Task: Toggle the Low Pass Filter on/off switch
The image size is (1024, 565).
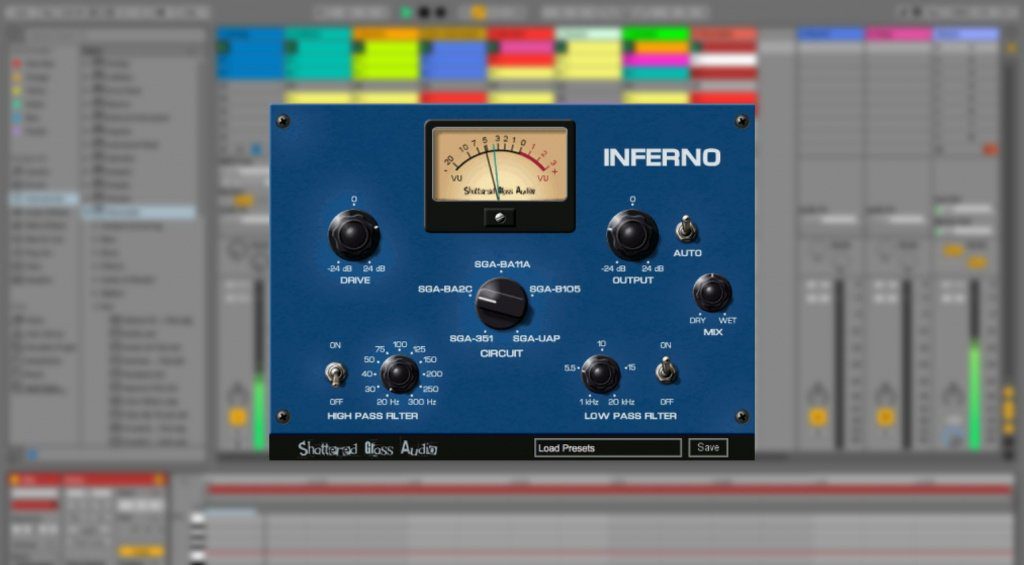Action: pyautogui.click(x=665, y=370)
